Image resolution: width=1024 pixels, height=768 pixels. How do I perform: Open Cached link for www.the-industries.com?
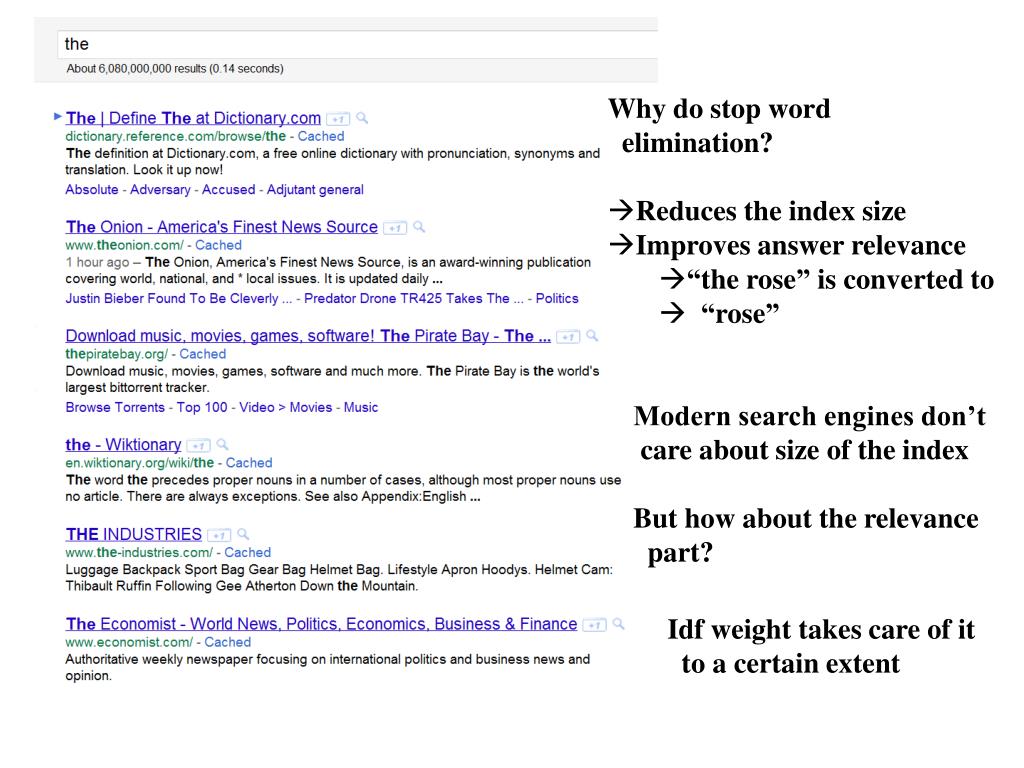(248, 552)
